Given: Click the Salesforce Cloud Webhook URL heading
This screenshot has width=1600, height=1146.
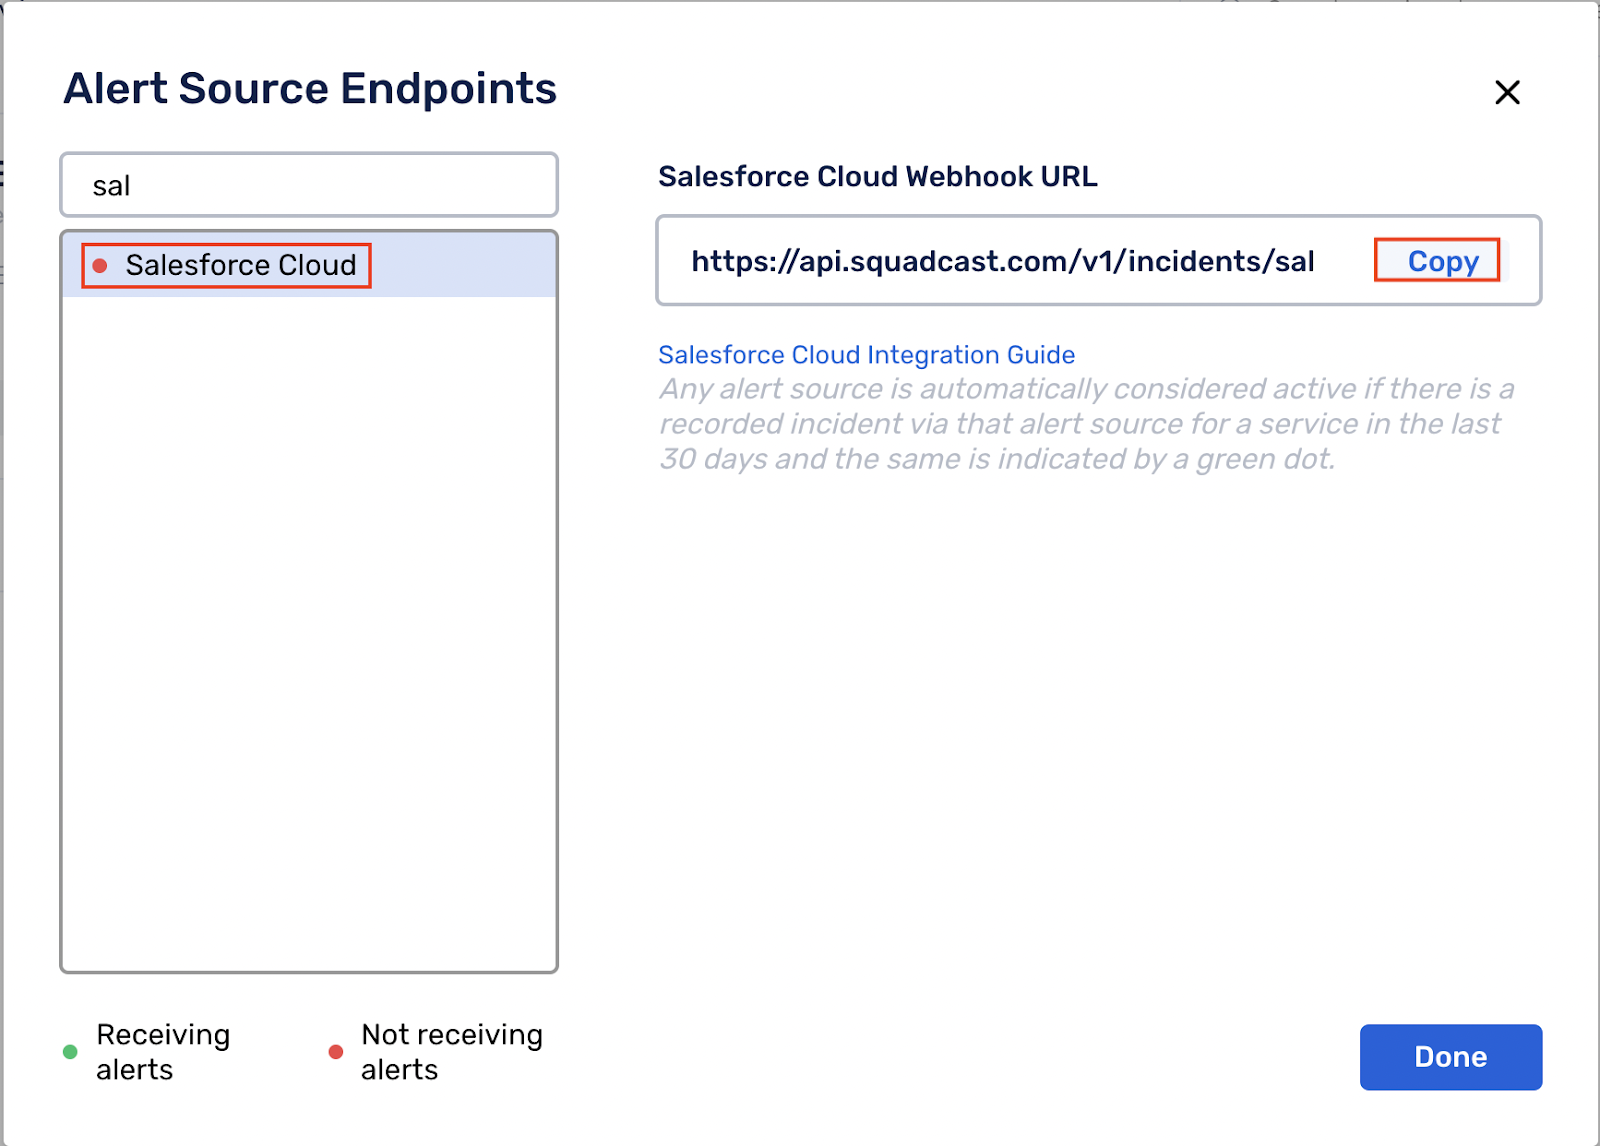Looking at the screenshot, I should point(878,176).
